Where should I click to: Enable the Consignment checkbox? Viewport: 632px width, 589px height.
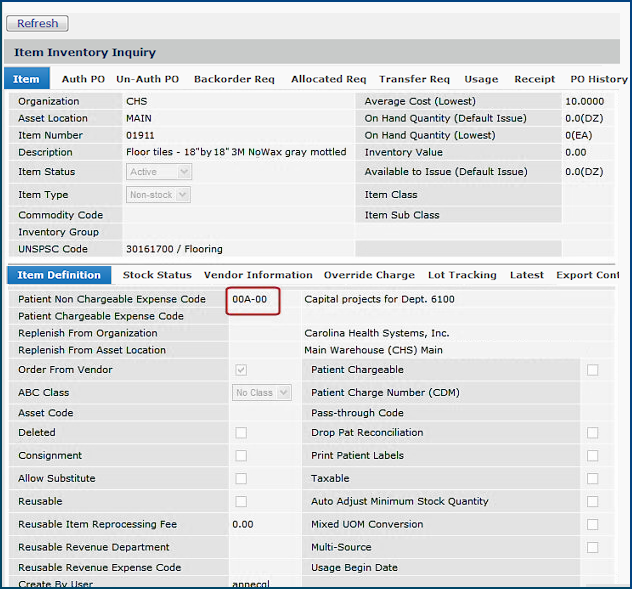coord(241,455)
